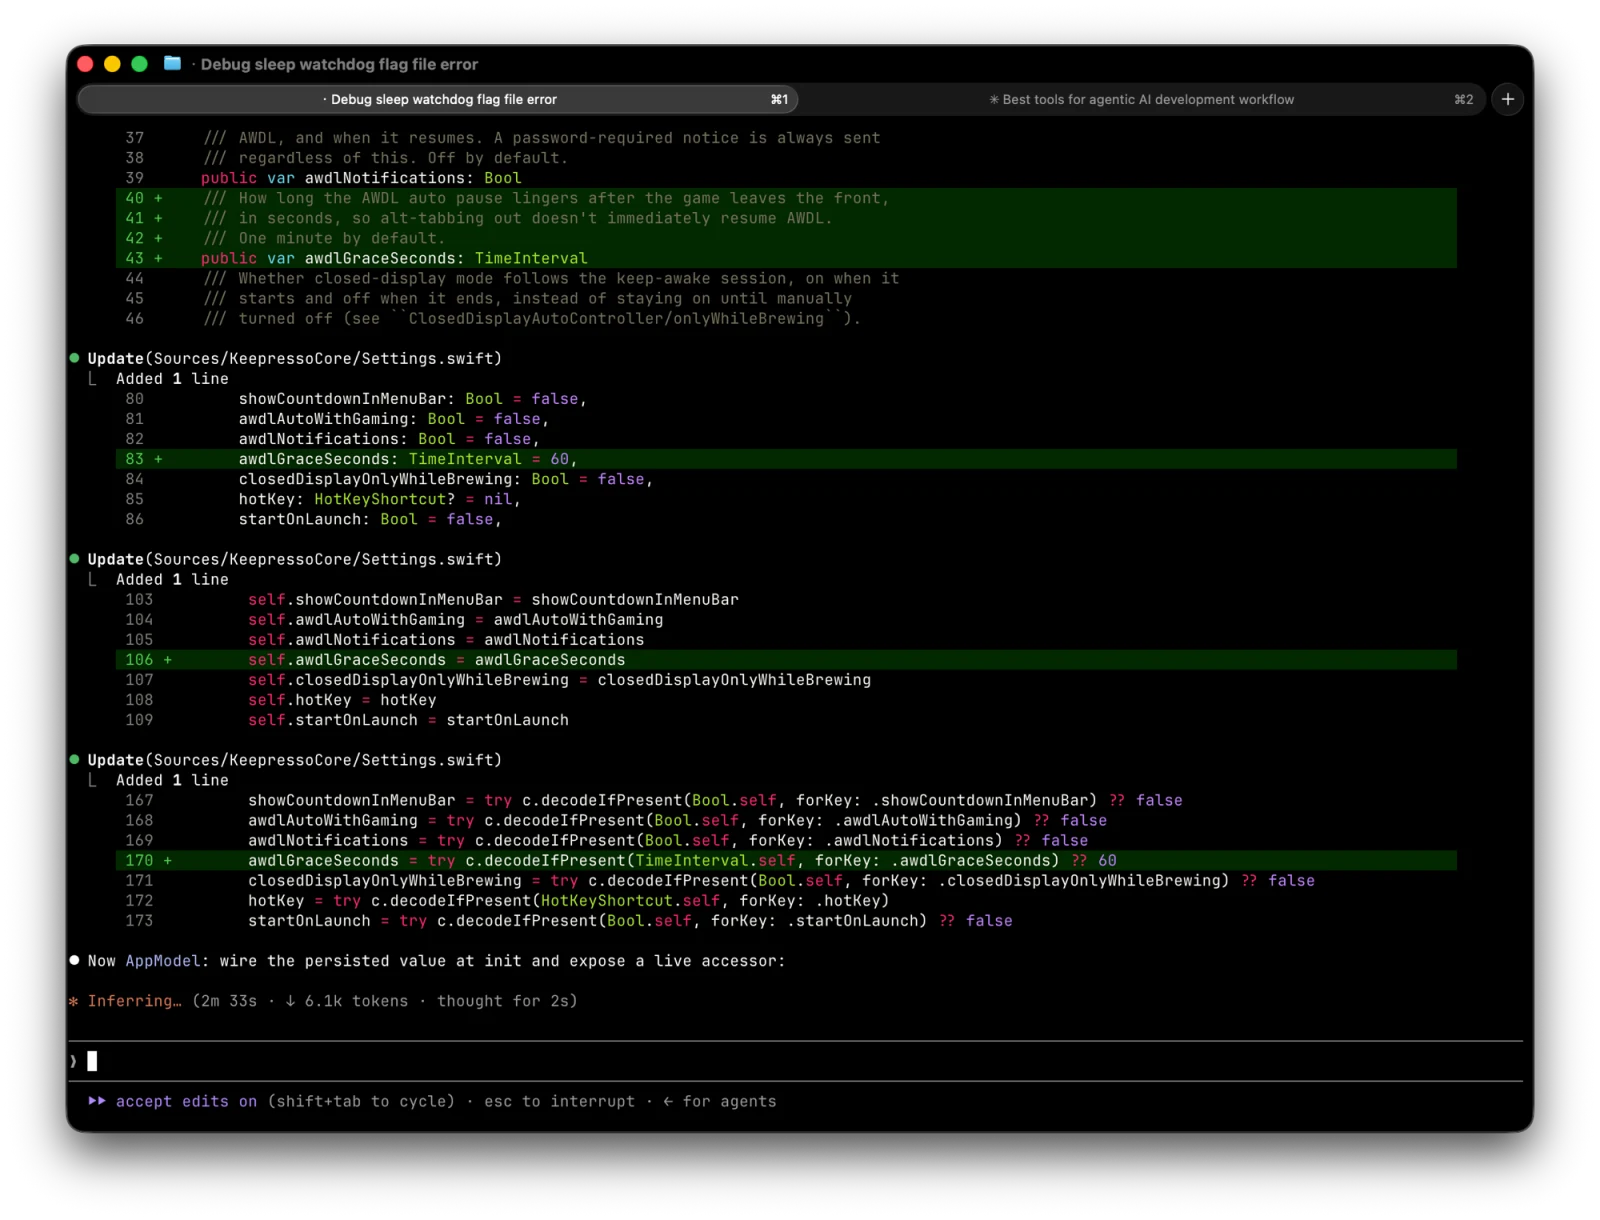Click the text 'Inferring…'

click(135, 1001)
